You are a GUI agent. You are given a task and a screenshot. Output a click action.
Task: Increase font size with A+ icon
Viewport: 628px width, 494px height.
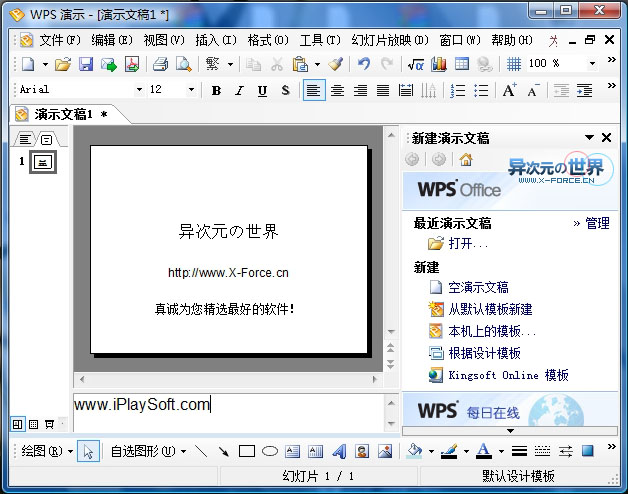tap(509, 91)
